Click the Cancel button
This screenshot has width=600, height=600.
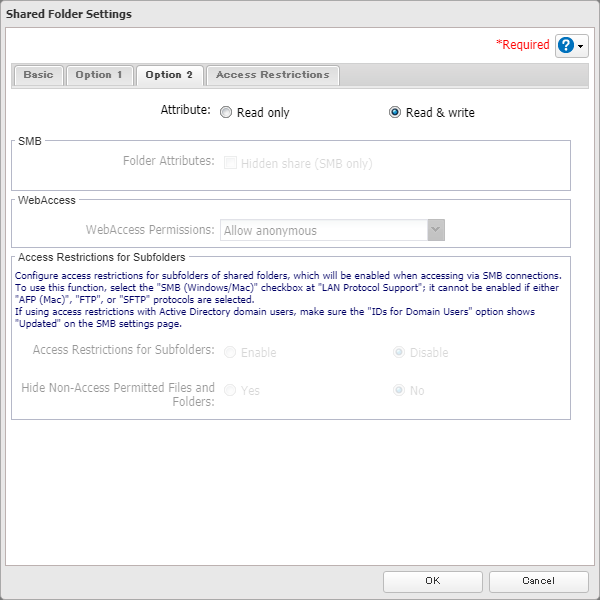(x=537, y=580)
